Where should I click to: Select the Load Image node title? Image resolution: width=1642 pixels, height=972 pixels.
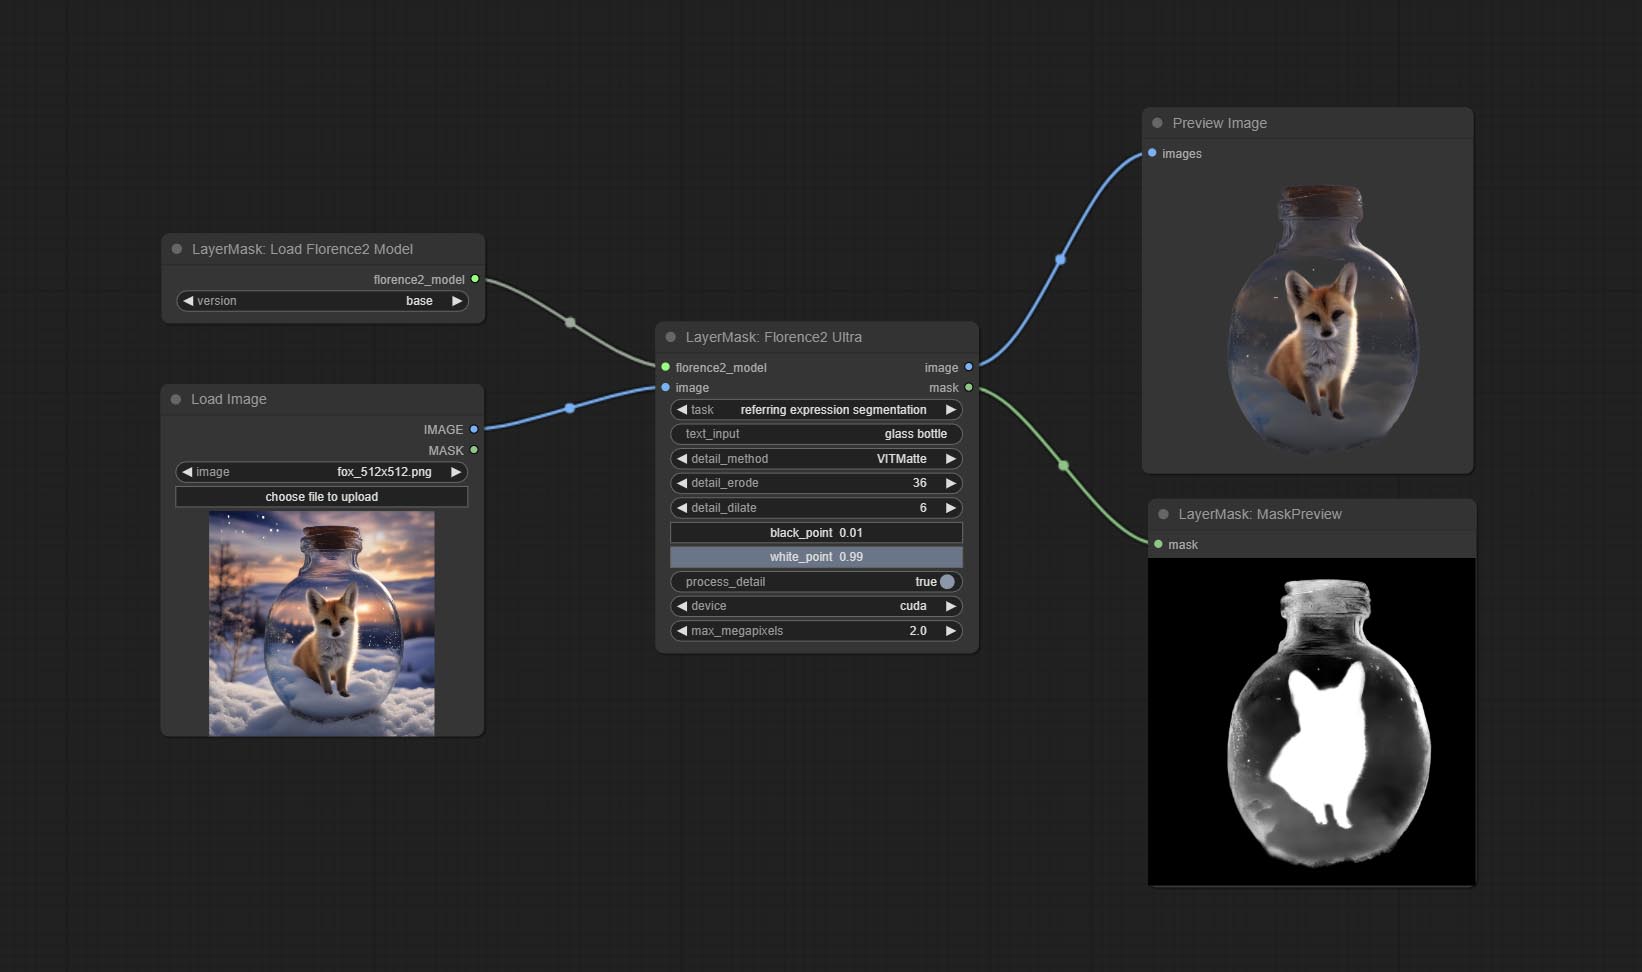(x=229, y=399)
